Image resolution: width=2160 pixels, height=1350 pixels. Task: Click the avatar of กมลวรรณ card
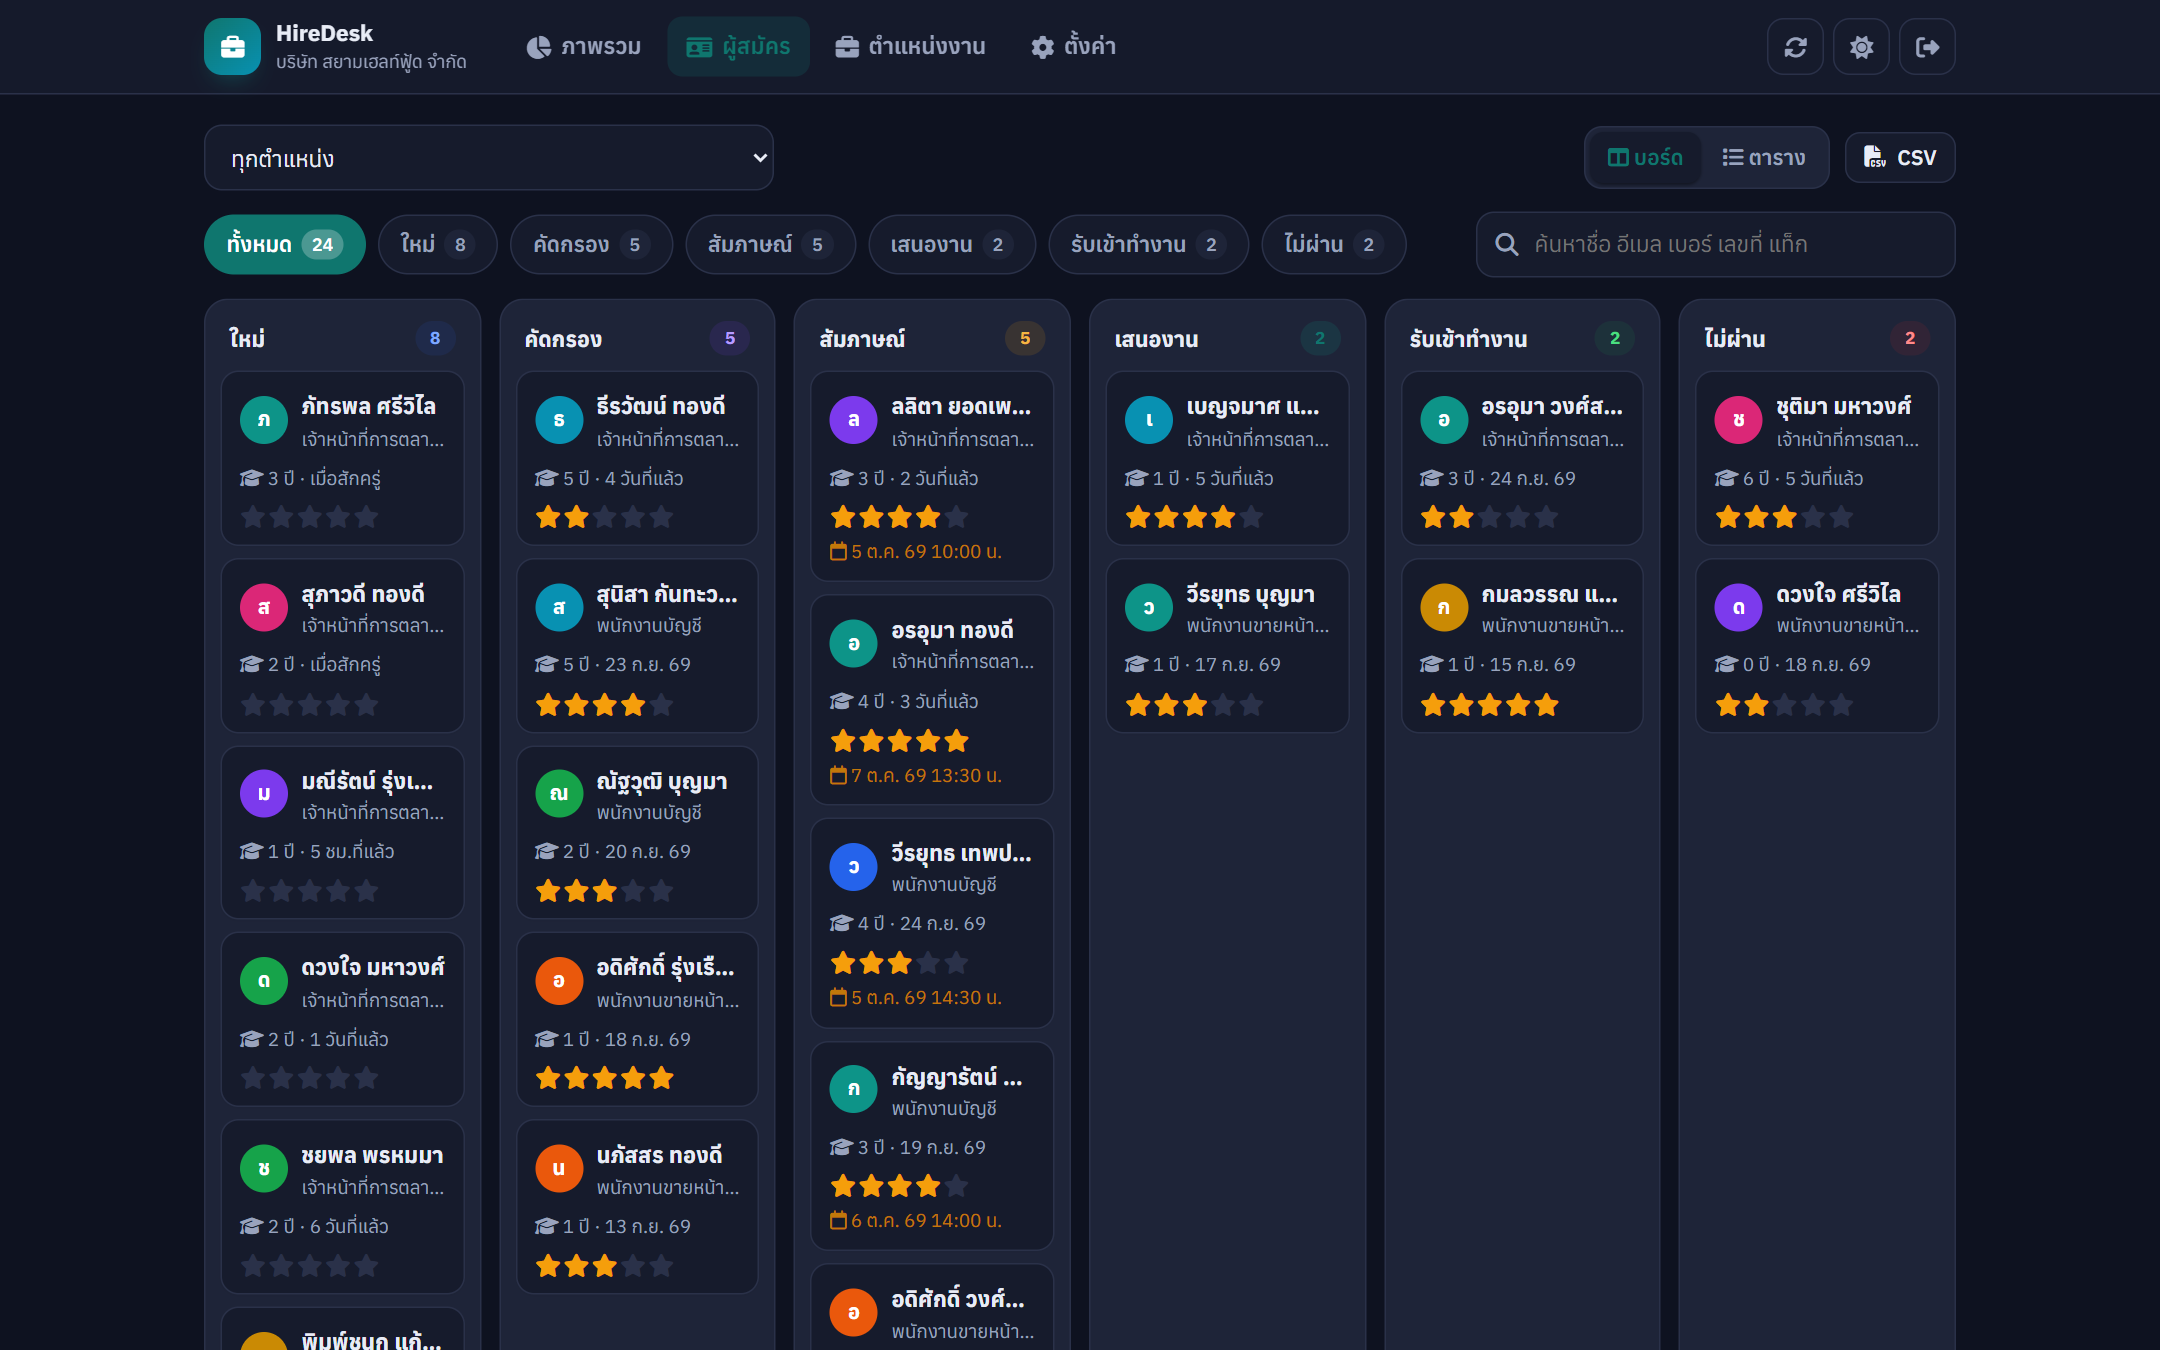[x=1444, y=607]
